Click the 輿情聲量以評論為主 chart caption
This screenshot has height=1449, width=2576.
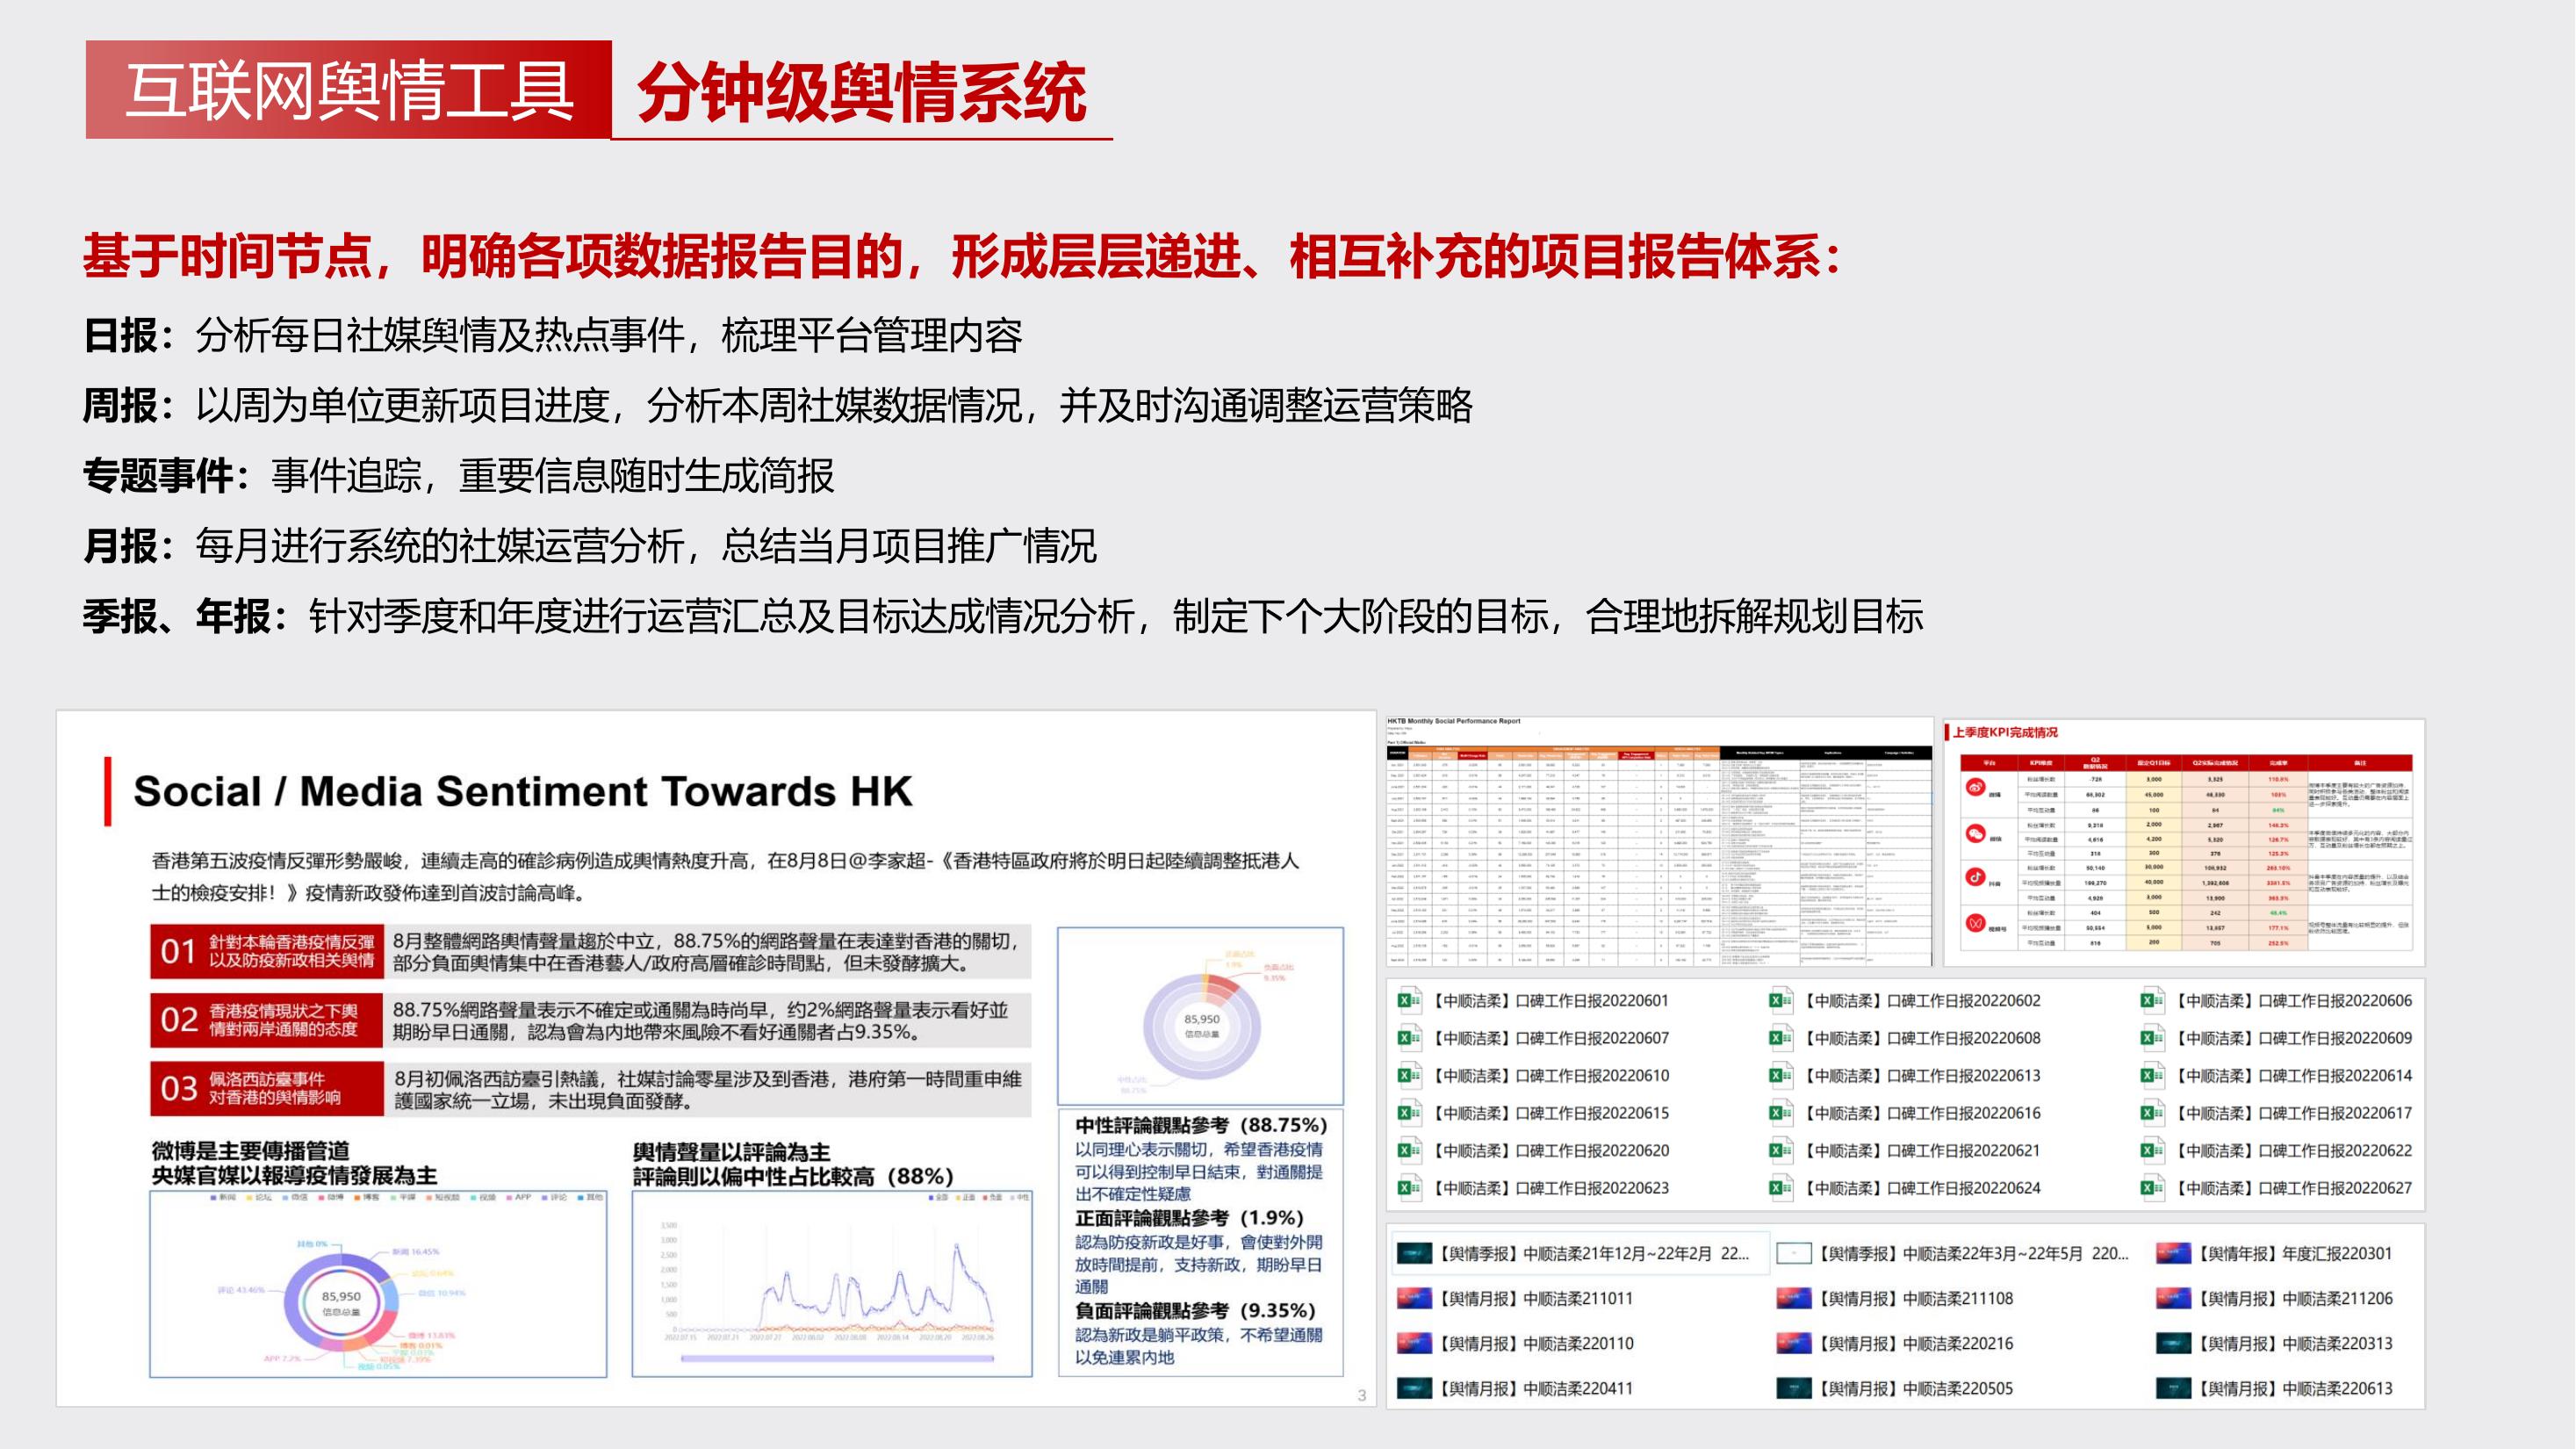(793, 1164)
